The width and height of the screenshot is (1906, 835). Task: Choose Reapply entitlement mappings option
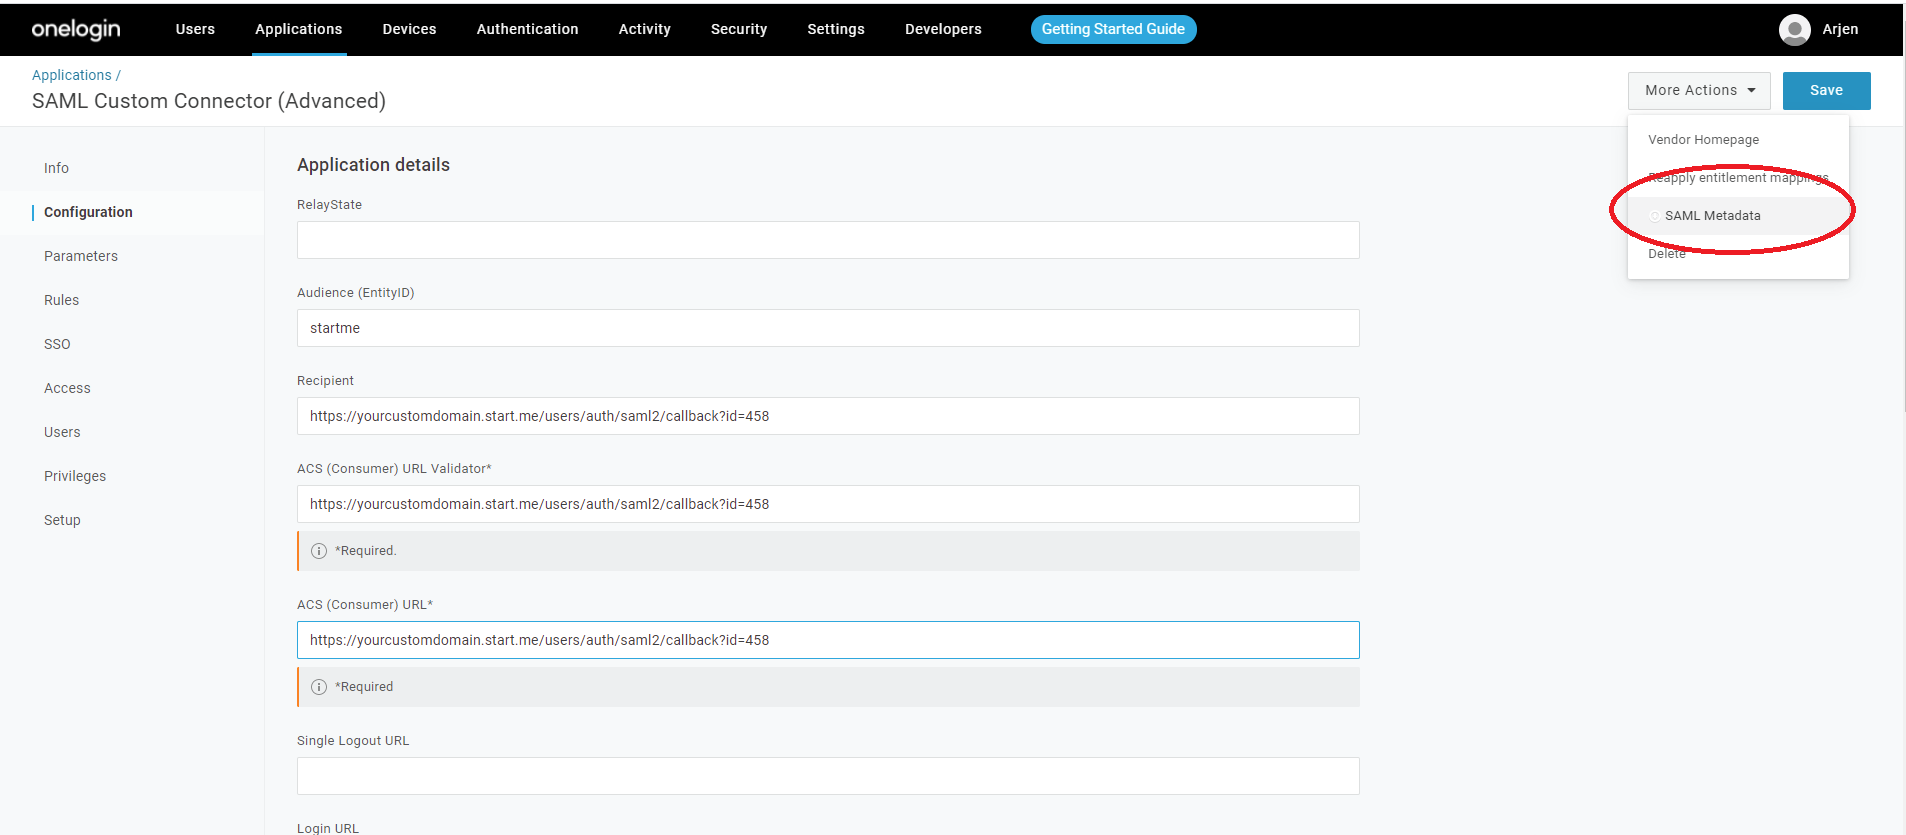1738,178
